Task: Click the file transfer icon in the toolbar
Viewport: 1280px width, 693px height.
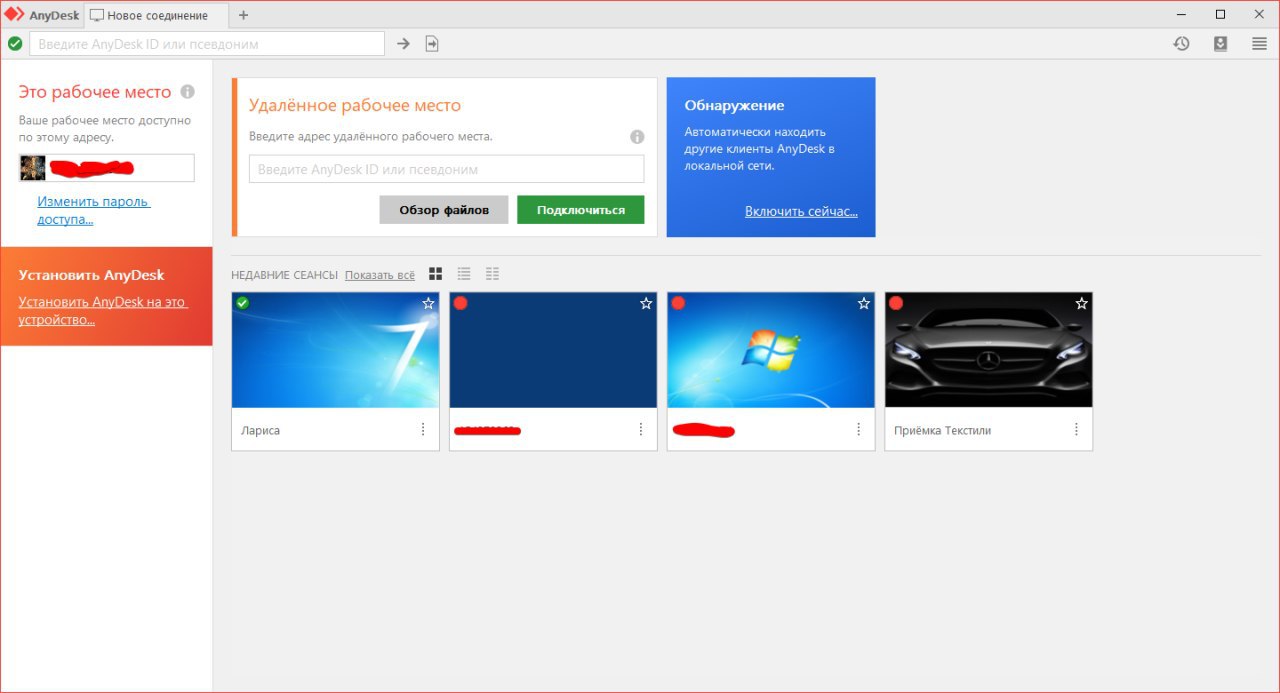Action: 432,44
